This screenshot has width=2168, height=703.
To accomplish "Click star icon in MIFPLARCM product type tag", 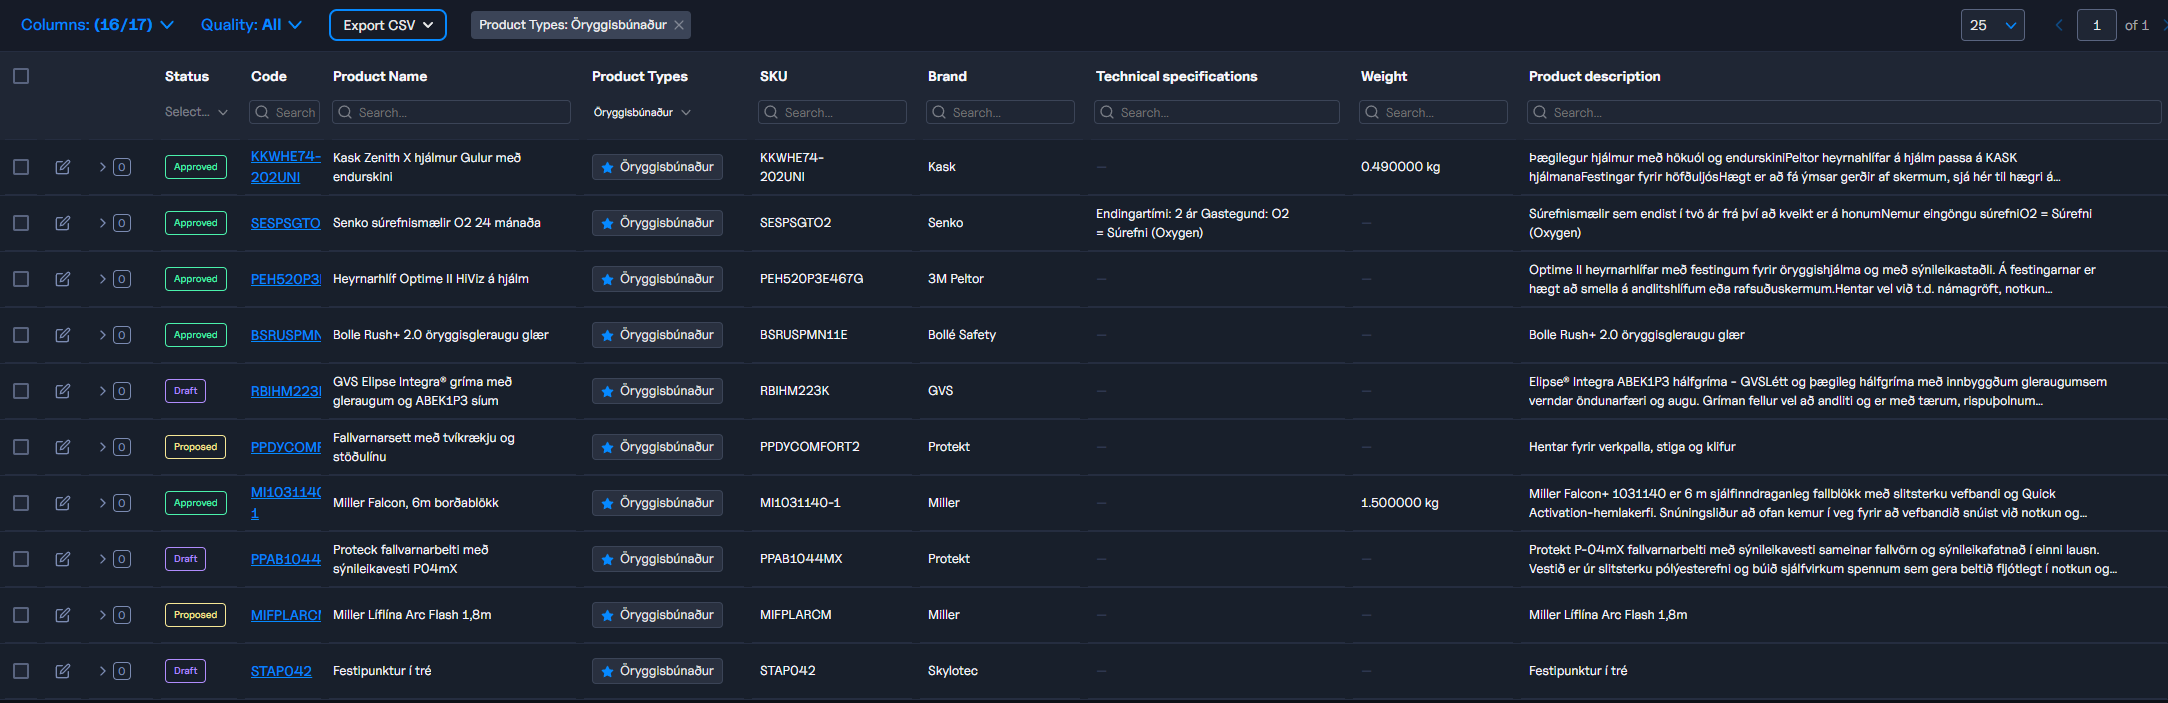I will (x=607, y=615).
